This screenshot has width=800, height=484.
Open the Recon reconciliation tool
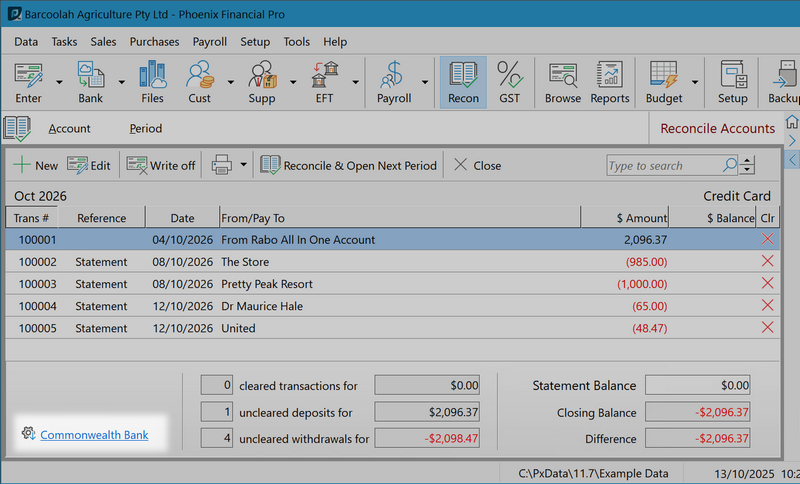tap(462, 81)
